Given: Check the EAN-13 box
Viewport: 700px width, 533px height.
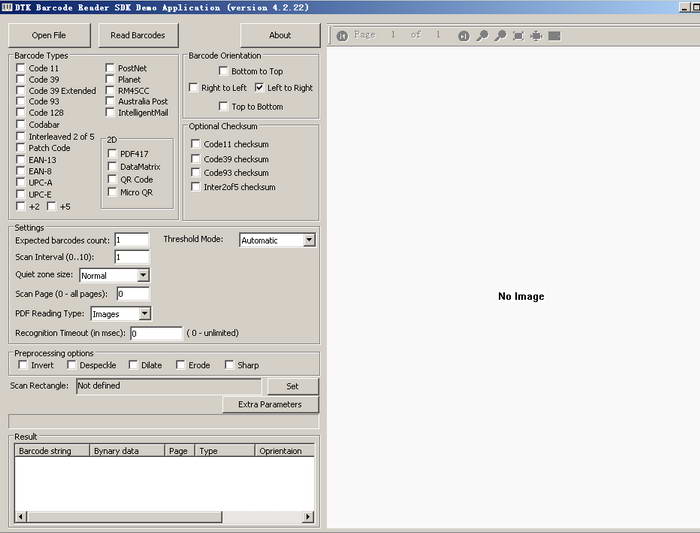Looking at the screenshot, I should [21, 159].
